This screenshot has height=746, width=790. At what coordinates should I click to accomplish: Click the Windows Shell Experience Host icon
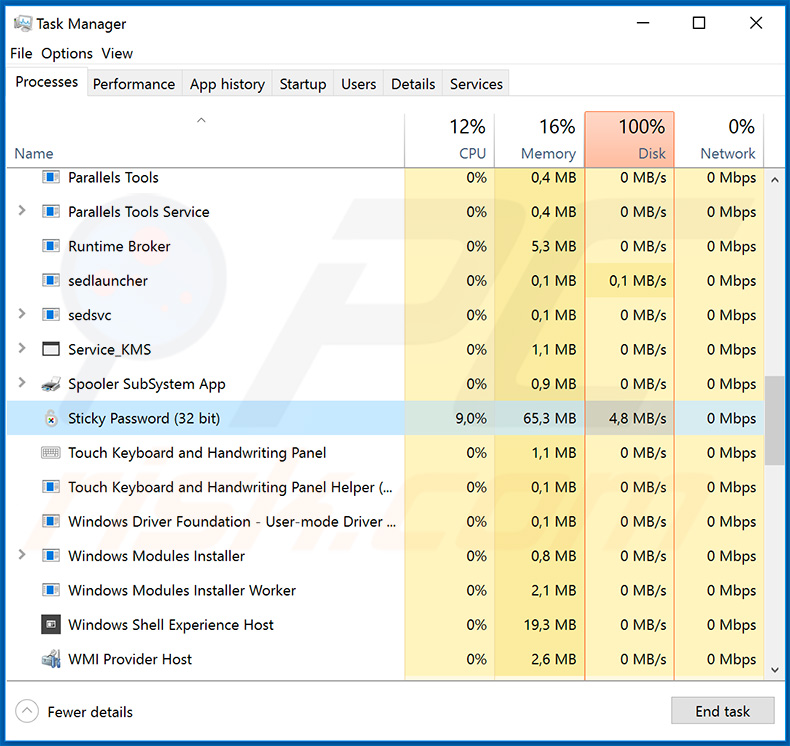tap(51, 625)
